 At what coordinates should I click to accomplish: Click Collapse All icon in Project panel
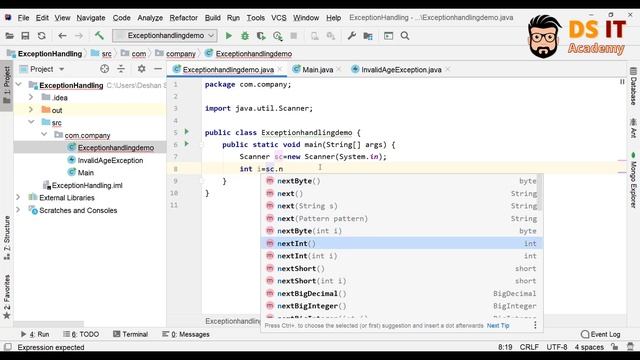point(121,69)
